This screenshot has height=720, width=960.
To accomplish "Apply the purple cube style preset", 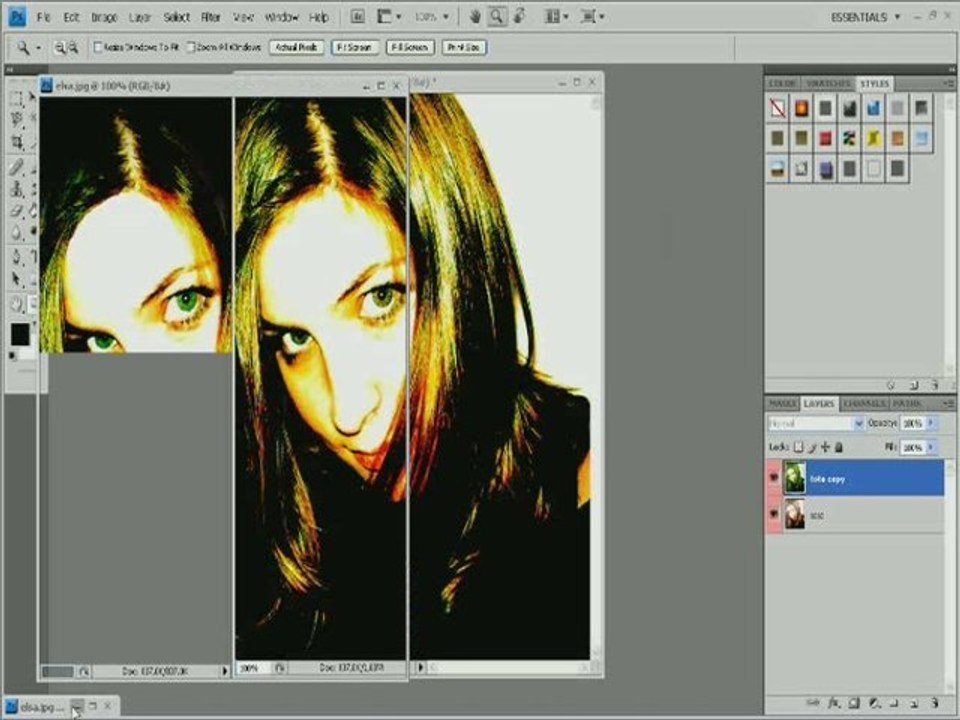I will coord(825,168).
